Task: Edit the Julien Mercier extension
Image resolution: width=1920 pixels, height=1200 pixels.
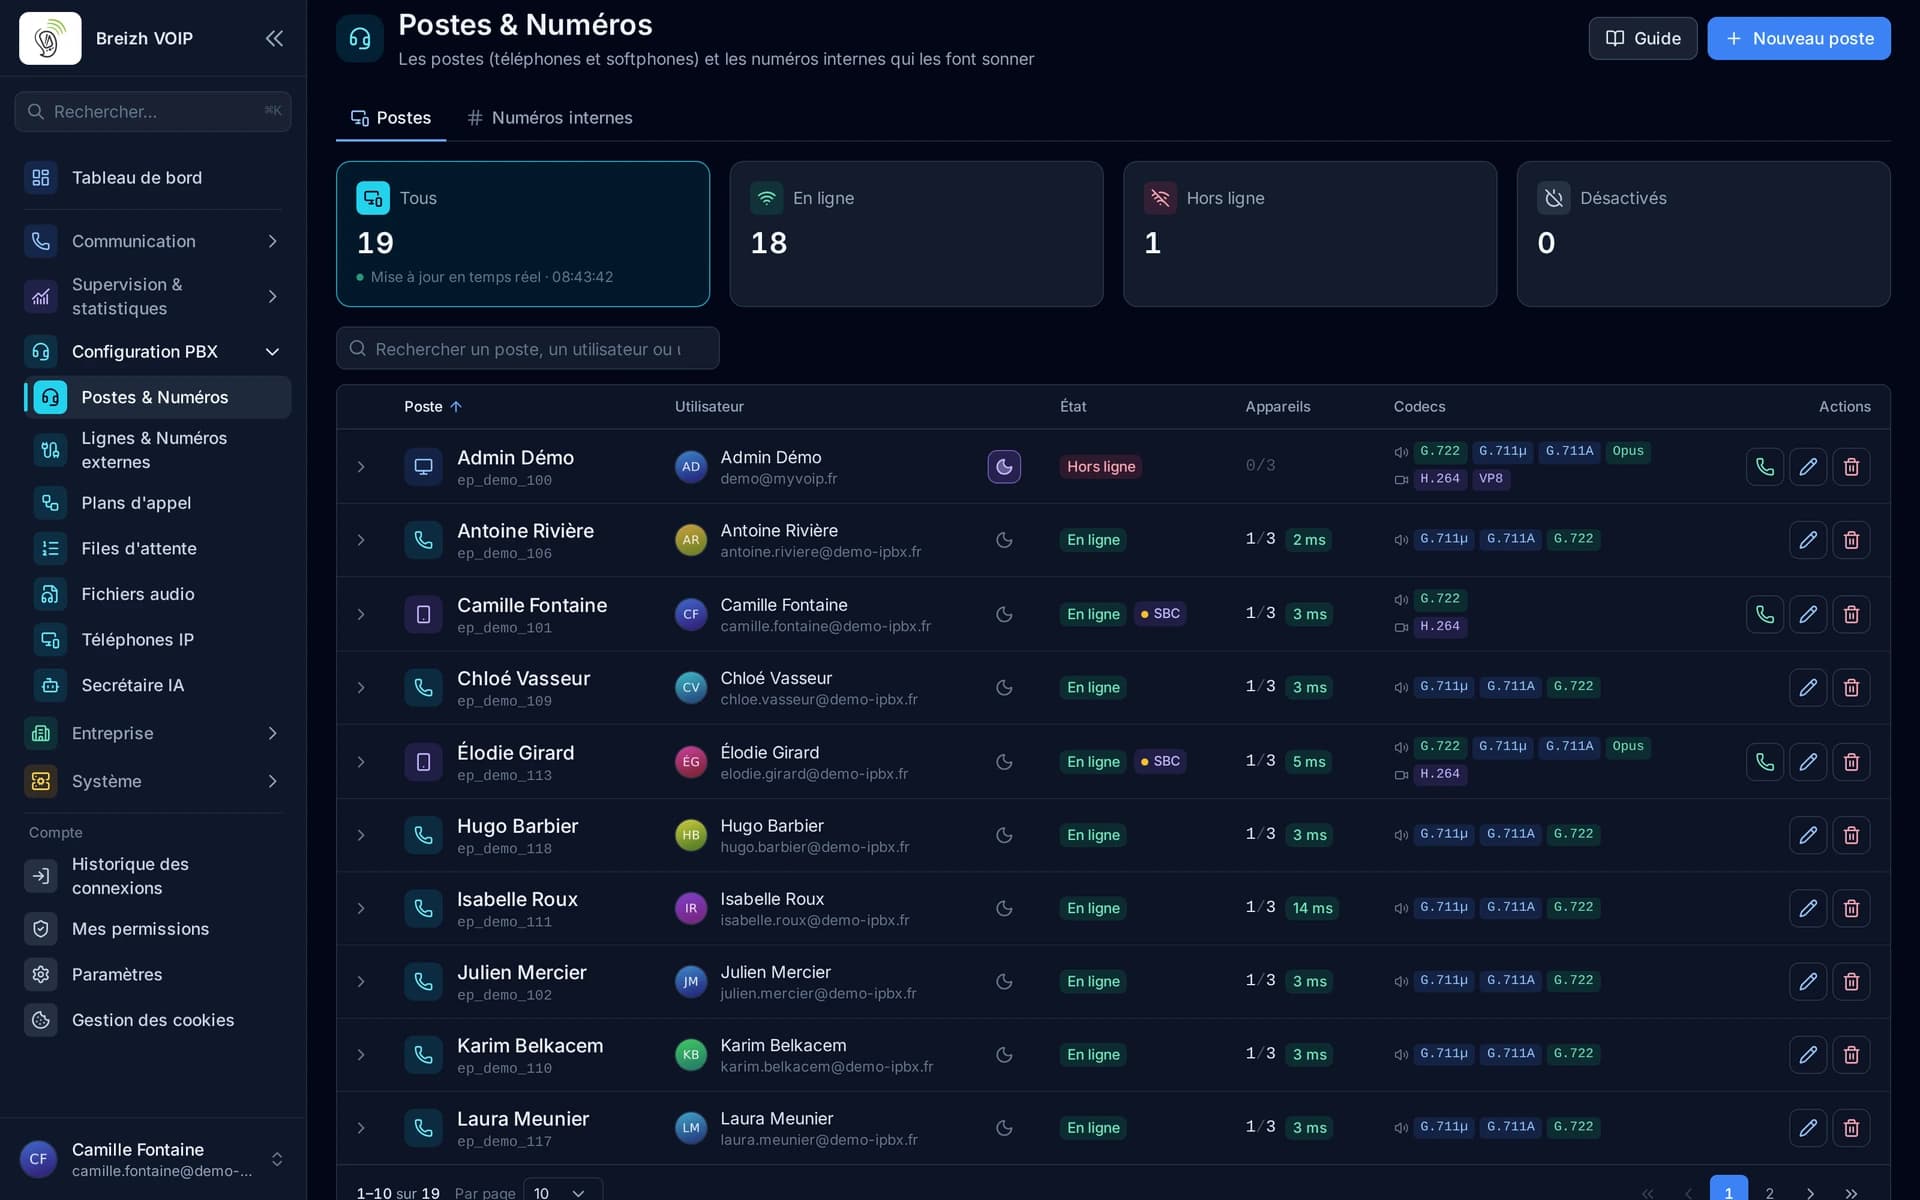Action: tap(1807, 981)
